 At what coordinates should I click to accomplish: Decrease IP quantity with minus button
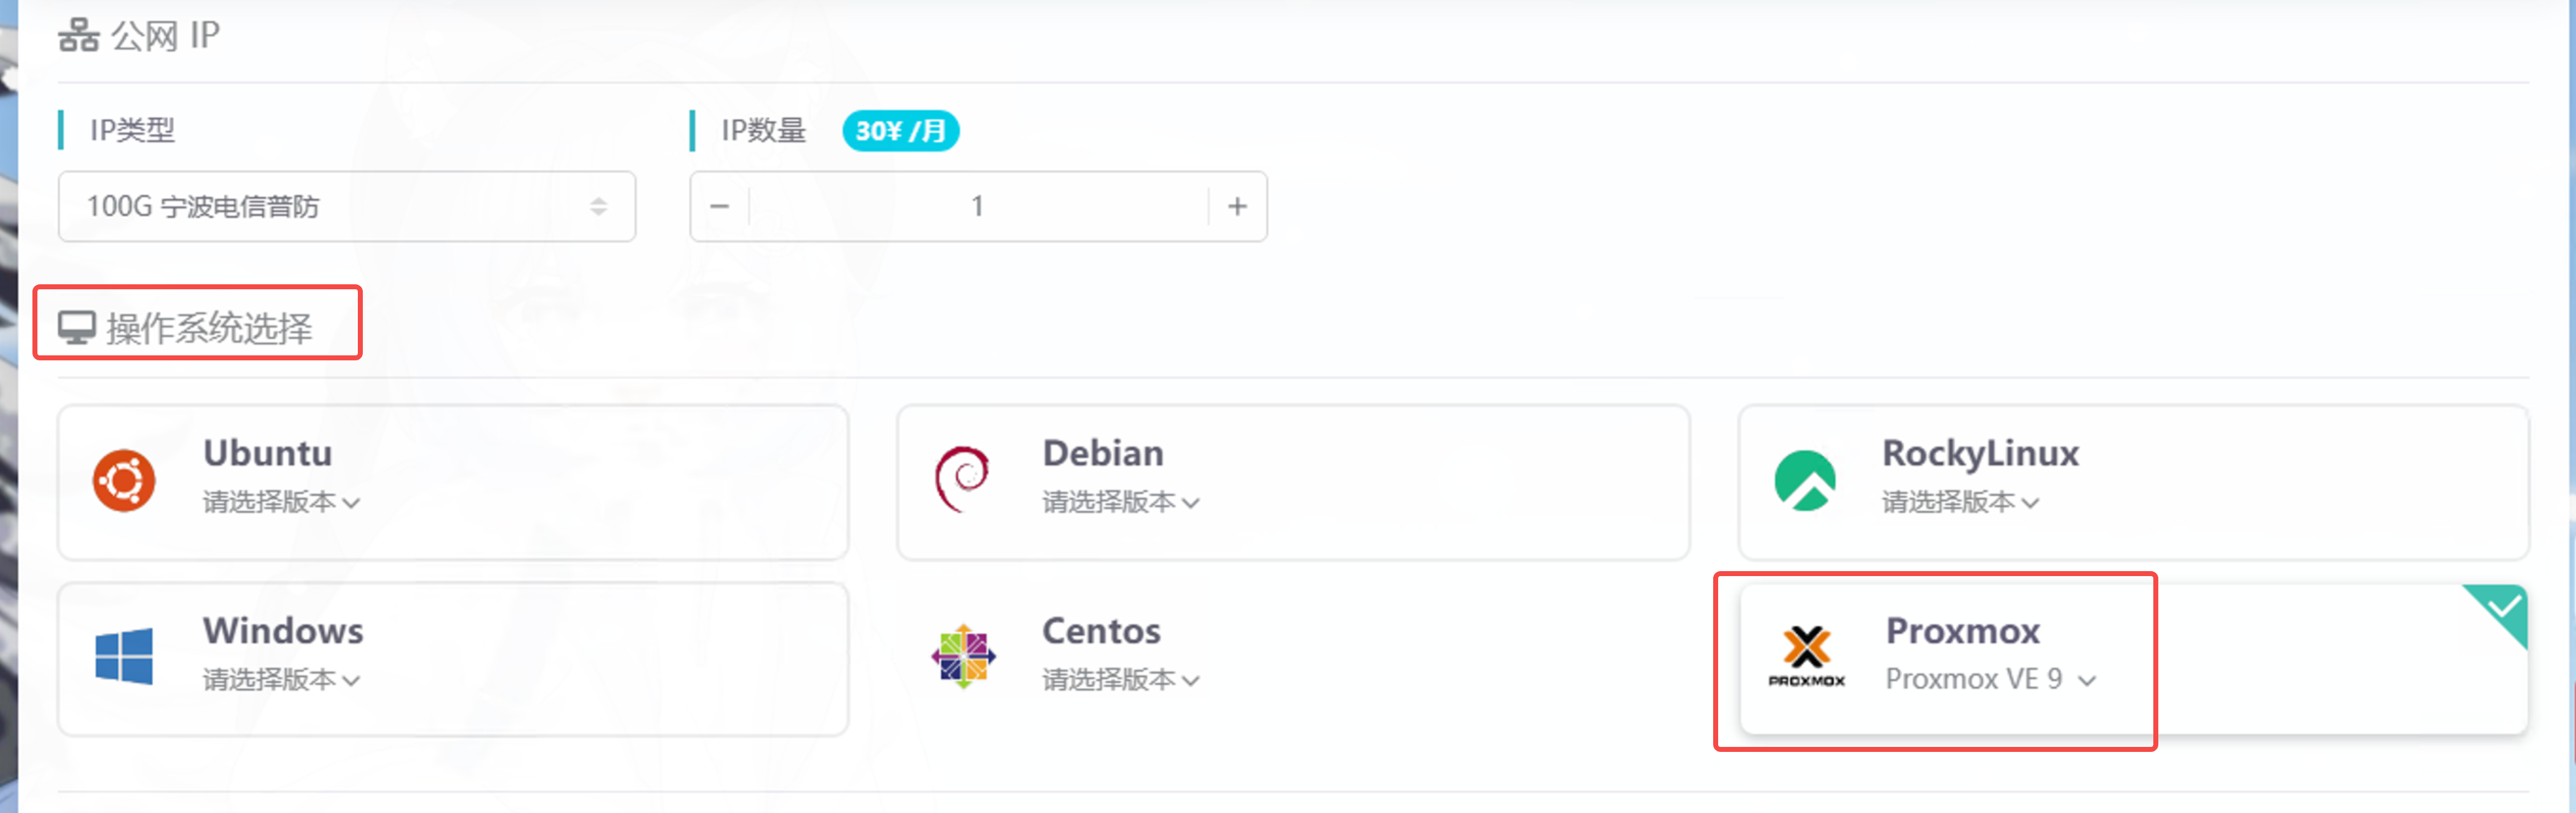[719, 207]
